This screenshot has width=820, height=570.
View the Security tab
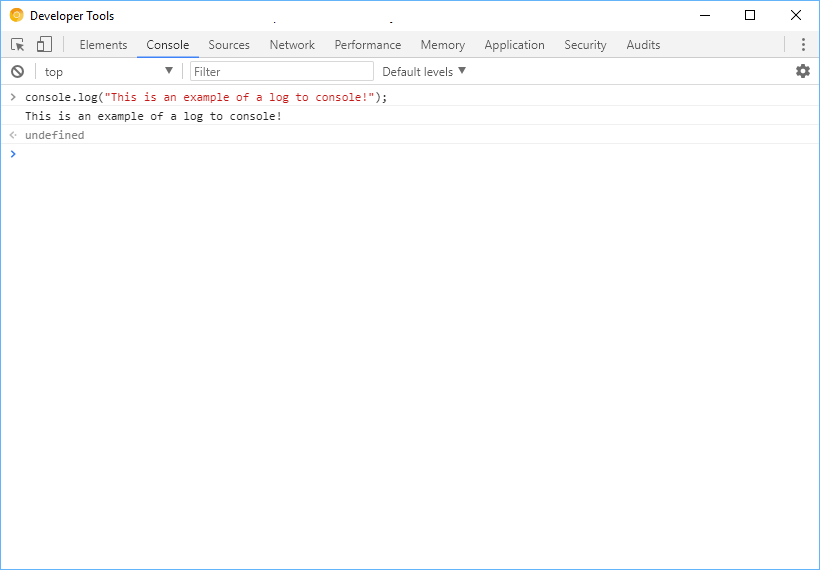pyautogui.click(x=585, y=45)
